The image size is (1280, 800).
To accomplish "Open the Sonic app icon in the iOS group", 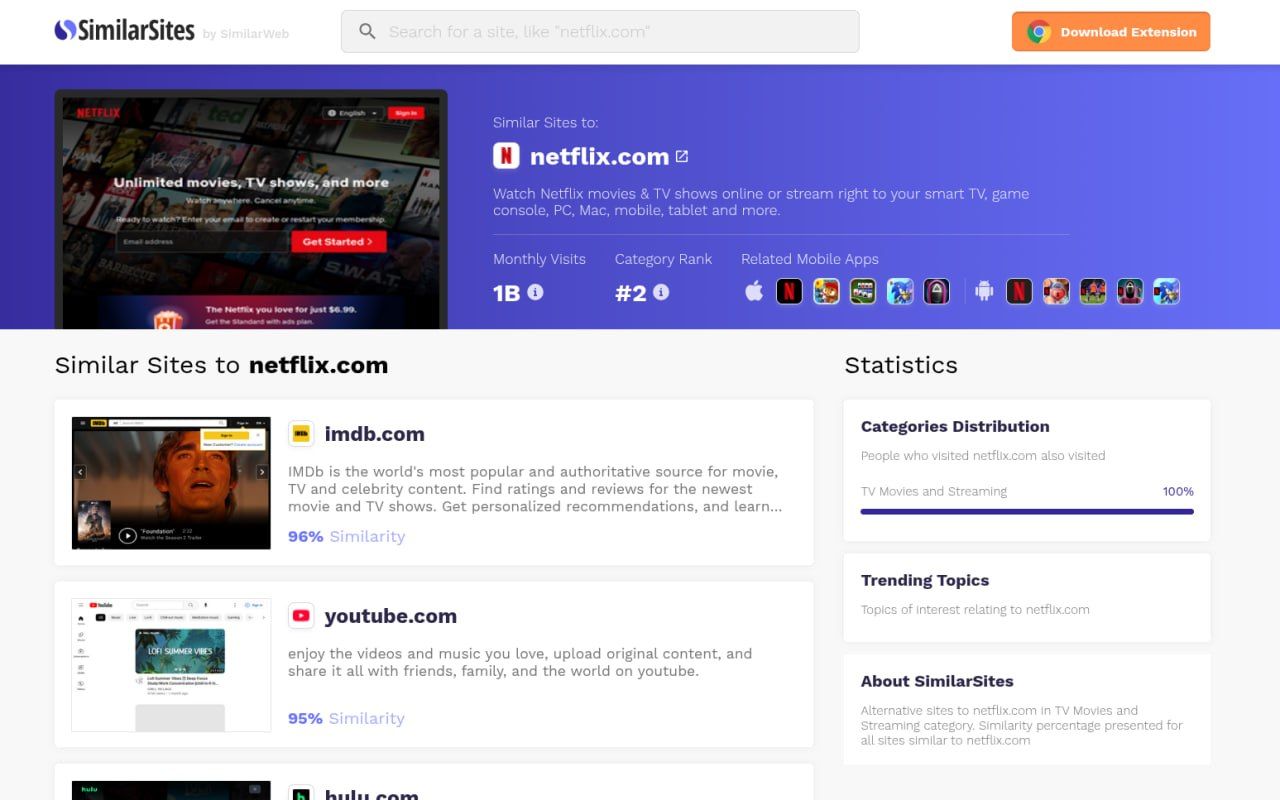I will point(900,291).
